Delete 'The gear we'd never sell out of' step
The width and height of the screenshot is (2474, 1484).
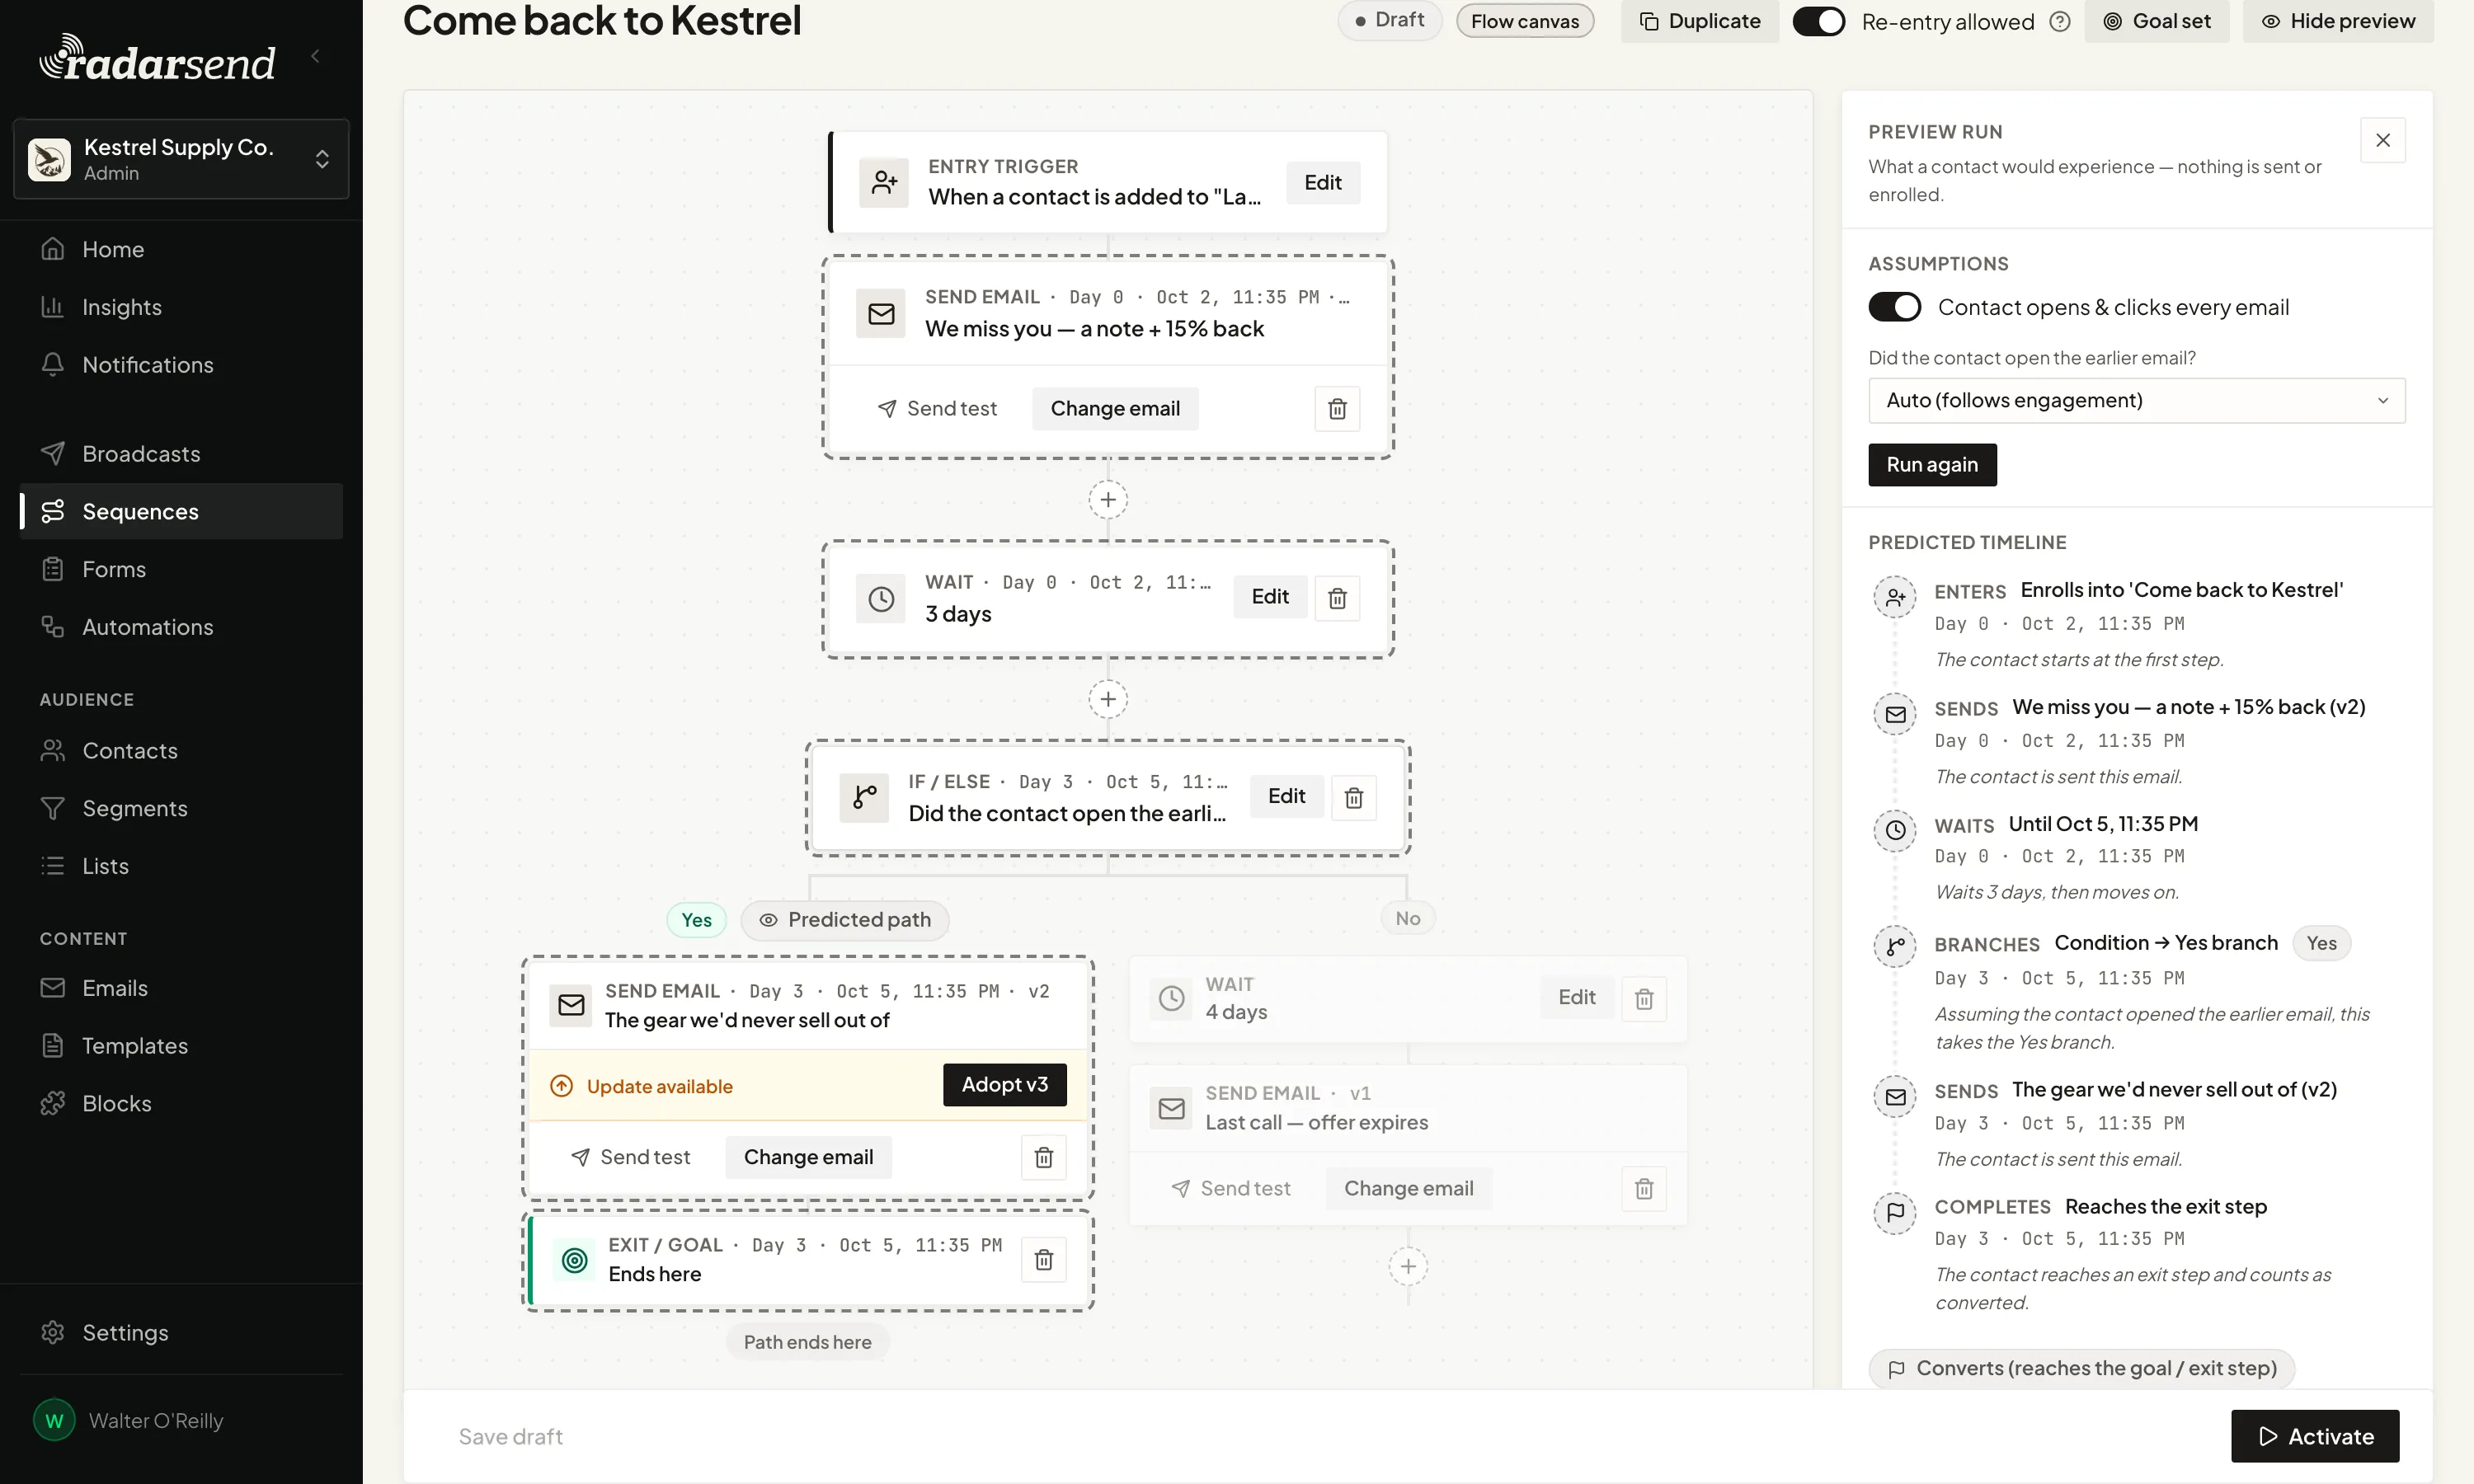click(x=1043, y=1158)
